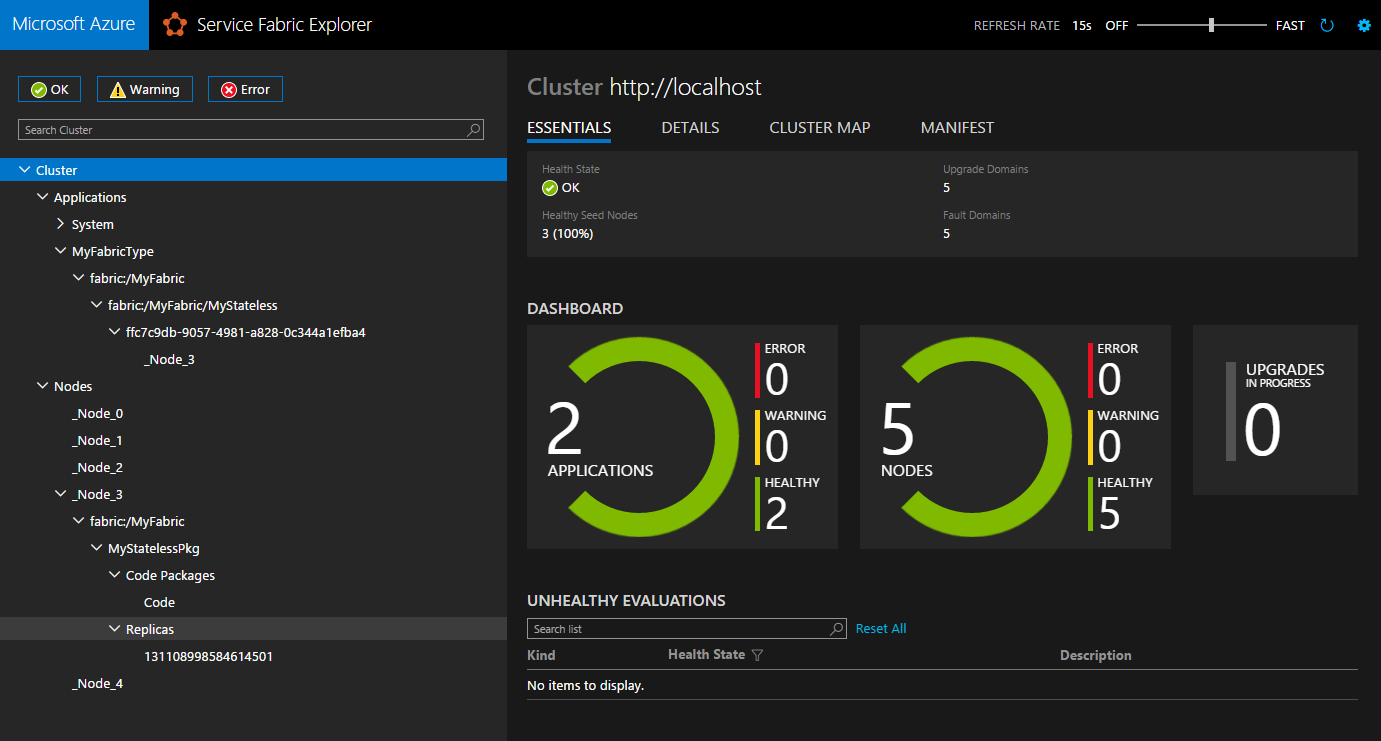1381x741 pixels.
Task: Select _Node_3 under the partition
Action: click(x=169, y=359)
